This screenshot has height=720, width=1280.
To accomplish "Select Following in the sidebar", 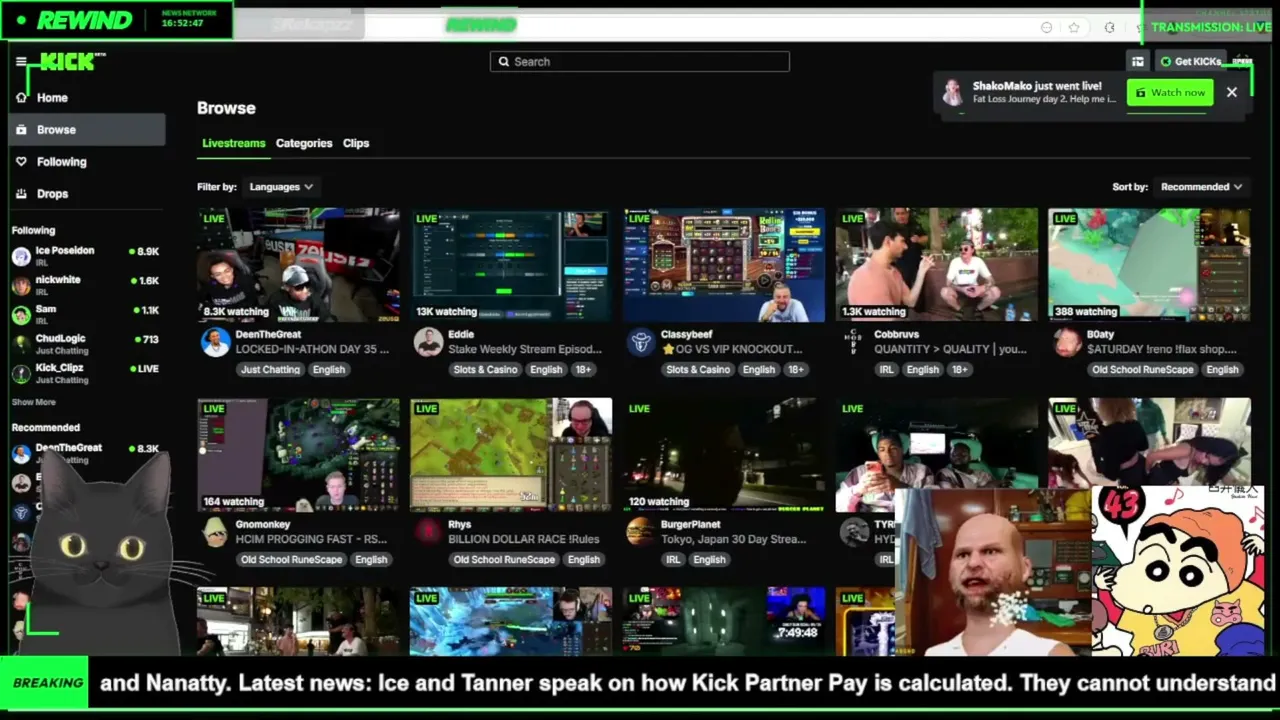I will 87,162.
